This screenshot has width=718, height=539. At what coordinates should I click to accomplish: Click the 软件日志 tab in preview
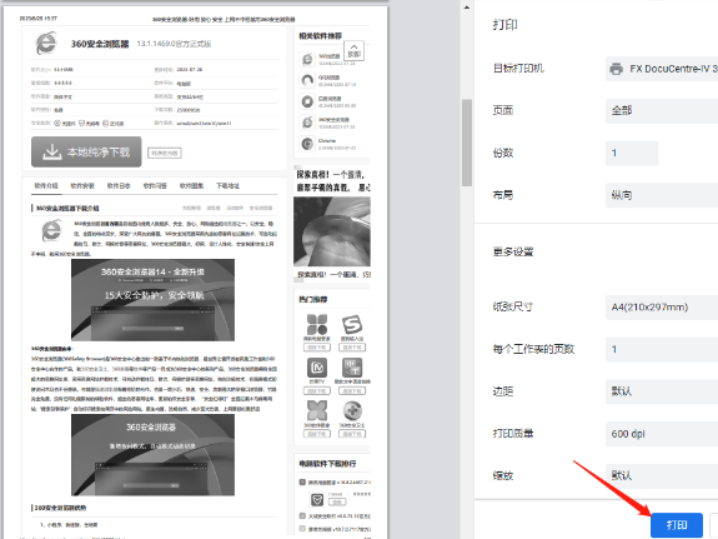[x=119, y=185]
